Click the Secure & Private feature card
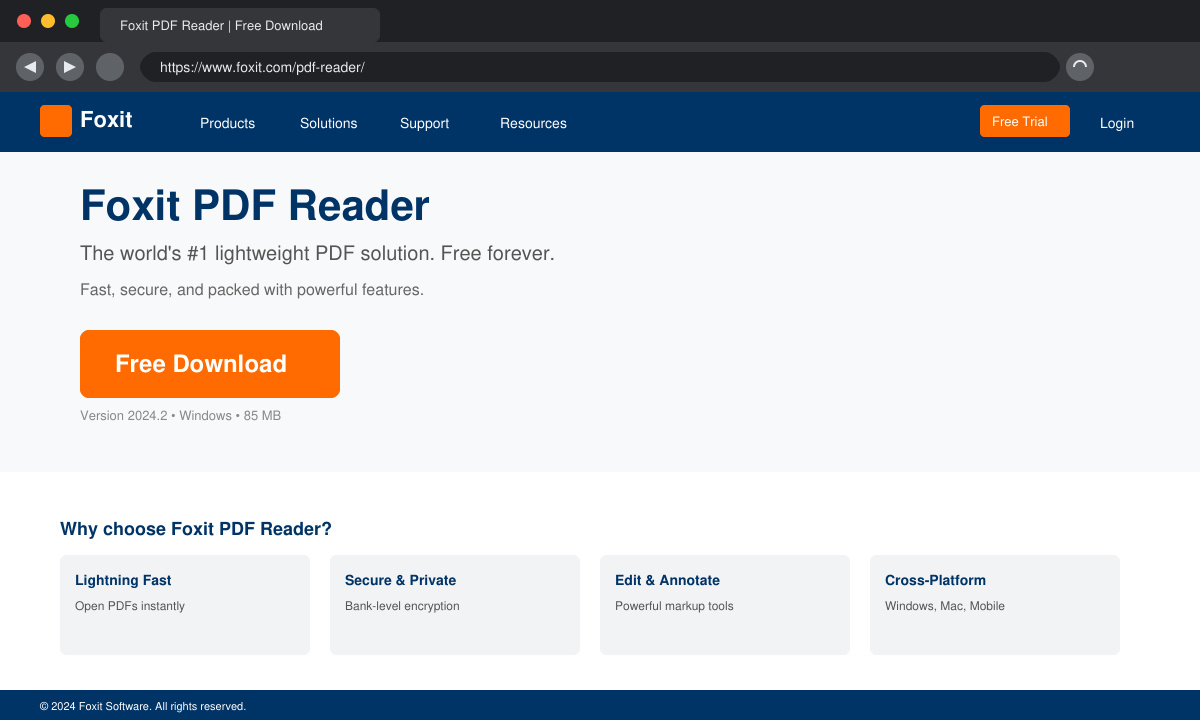 [x=455, y=605]
